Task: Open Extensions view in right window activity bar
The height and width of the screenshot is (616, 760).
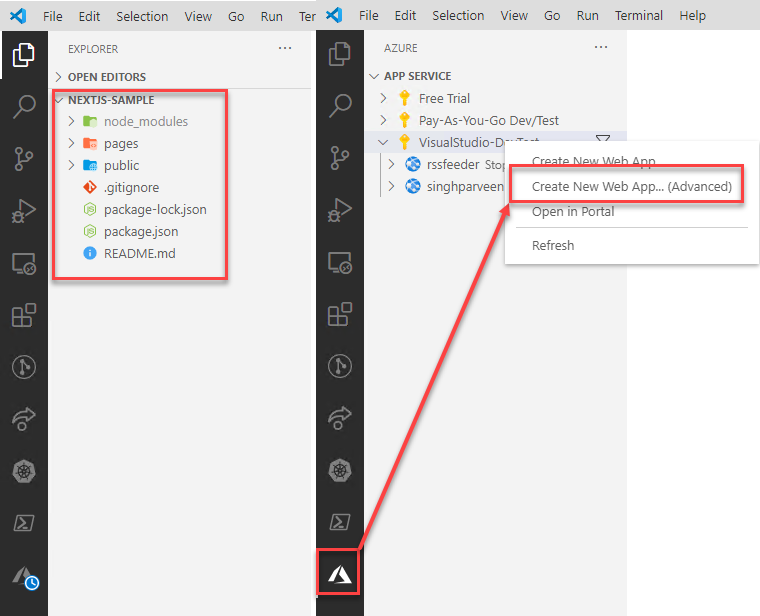Action: click(339, 315)
